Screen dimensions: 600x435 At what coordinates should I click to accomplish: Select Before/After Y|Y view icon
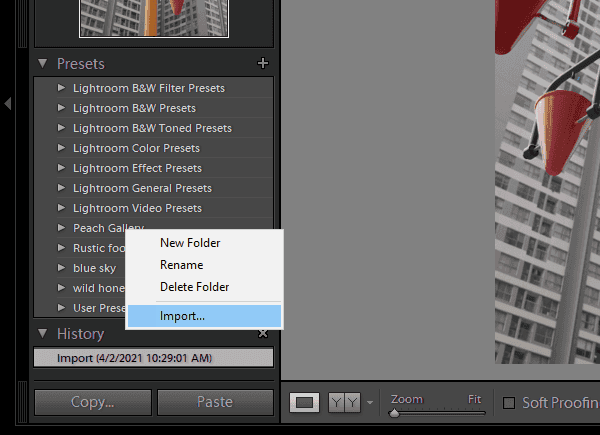[344, 402]
